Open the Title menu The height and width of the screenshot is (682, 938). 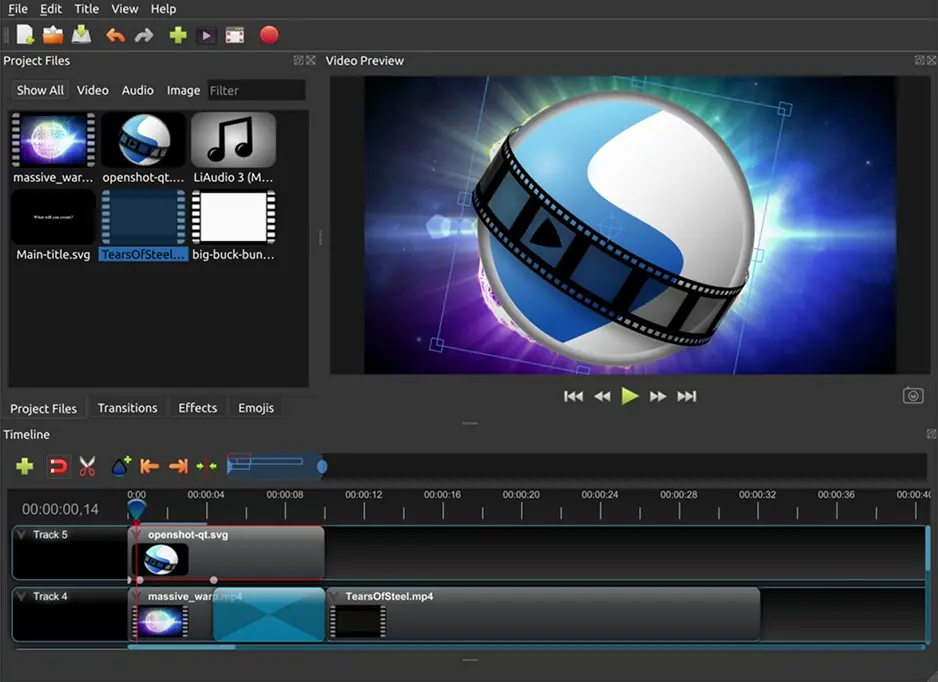point(87,9)
